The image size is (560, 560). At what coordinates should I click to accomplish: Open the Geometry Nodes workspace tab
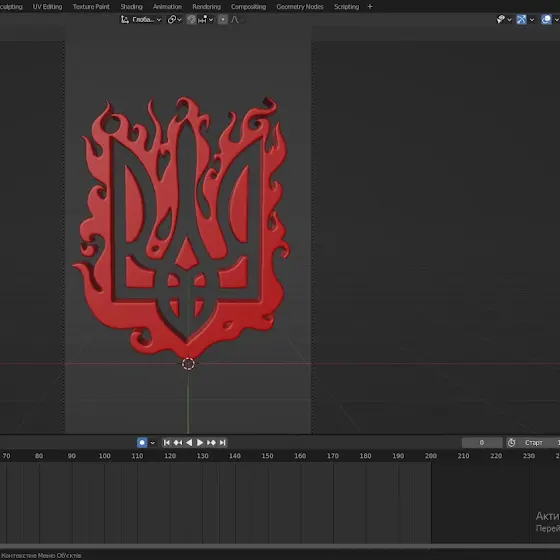pyautogui.click(x=300, y=7)
